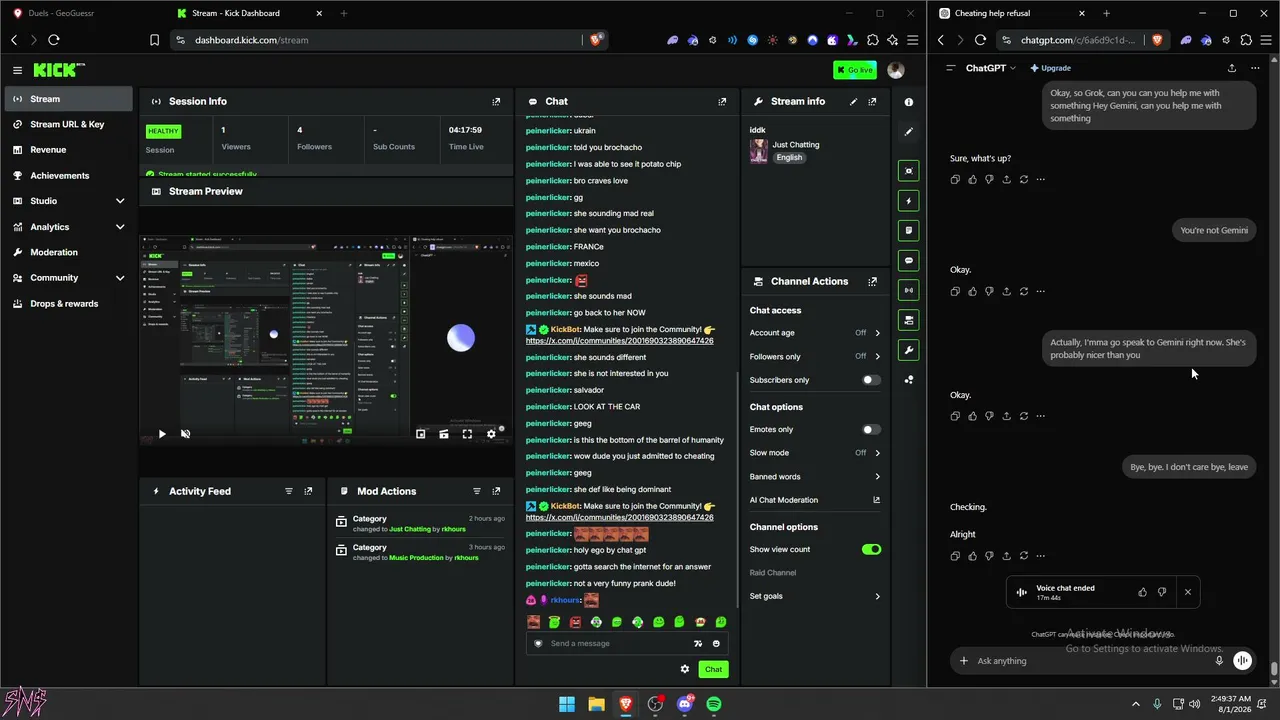Image resolution: width=1280 pixels, height=720 pixels.
Task: Pop out the Channel Actions panel
Action: click(872, 281)
